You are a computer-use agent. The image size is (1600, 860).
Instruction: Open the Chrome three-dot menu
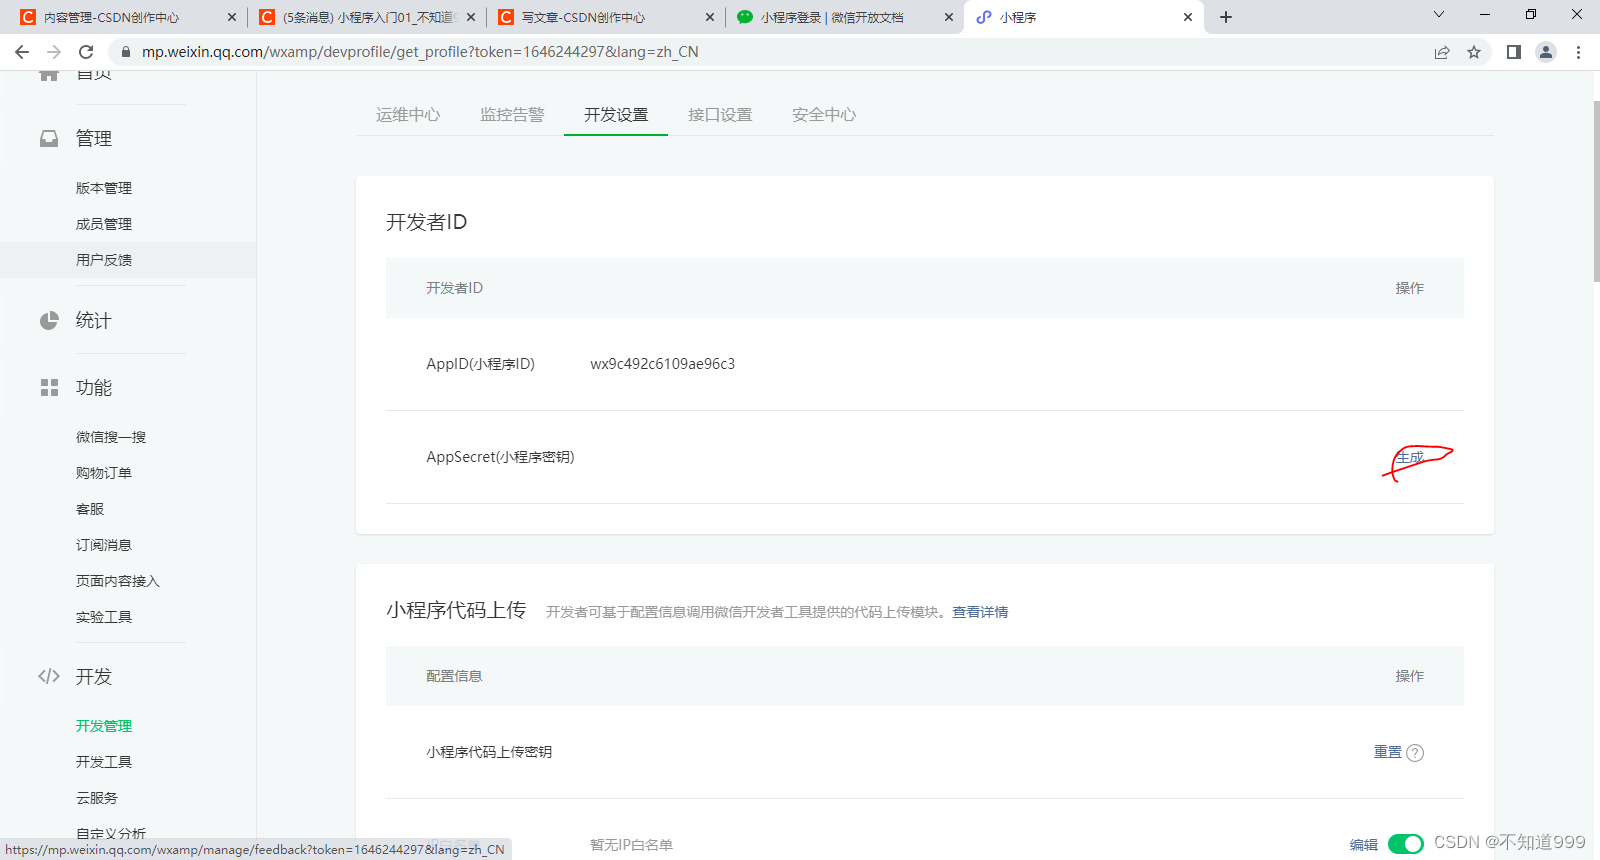pos(1579,52)
